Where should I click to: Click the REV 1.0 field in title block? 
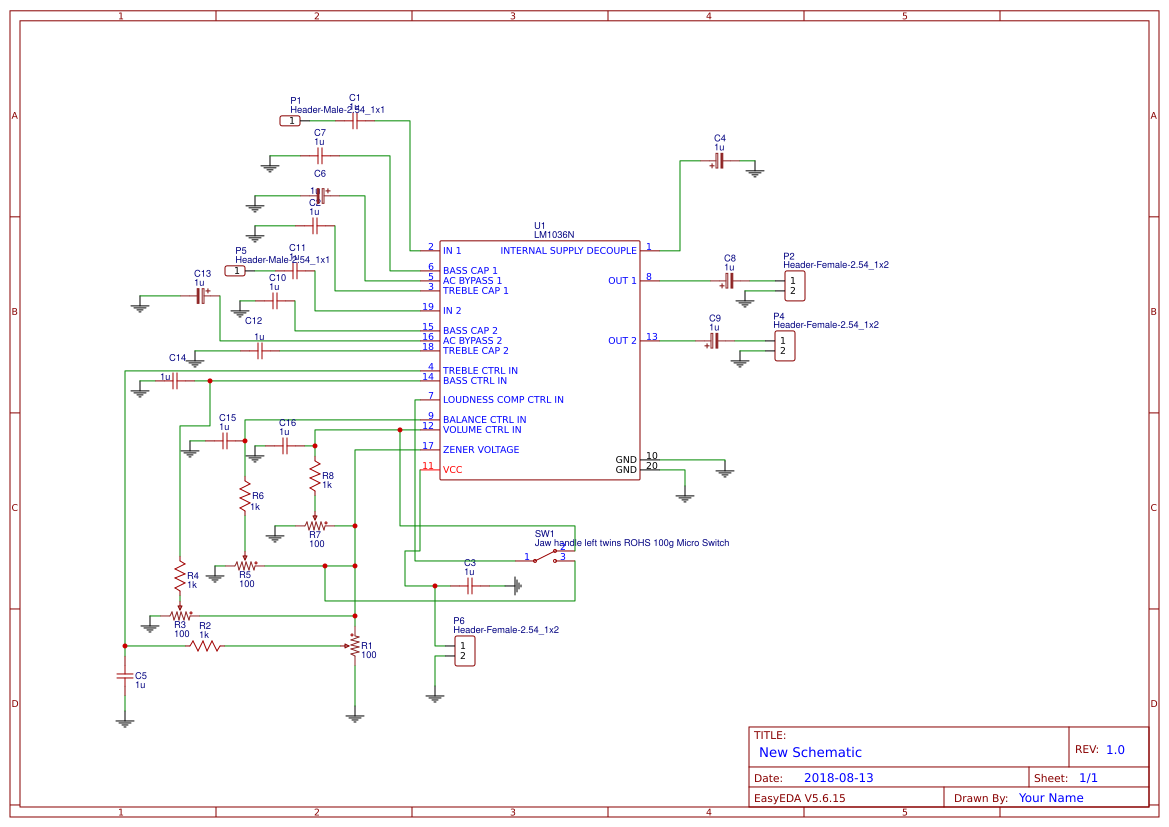click(x=1114, y=748)
